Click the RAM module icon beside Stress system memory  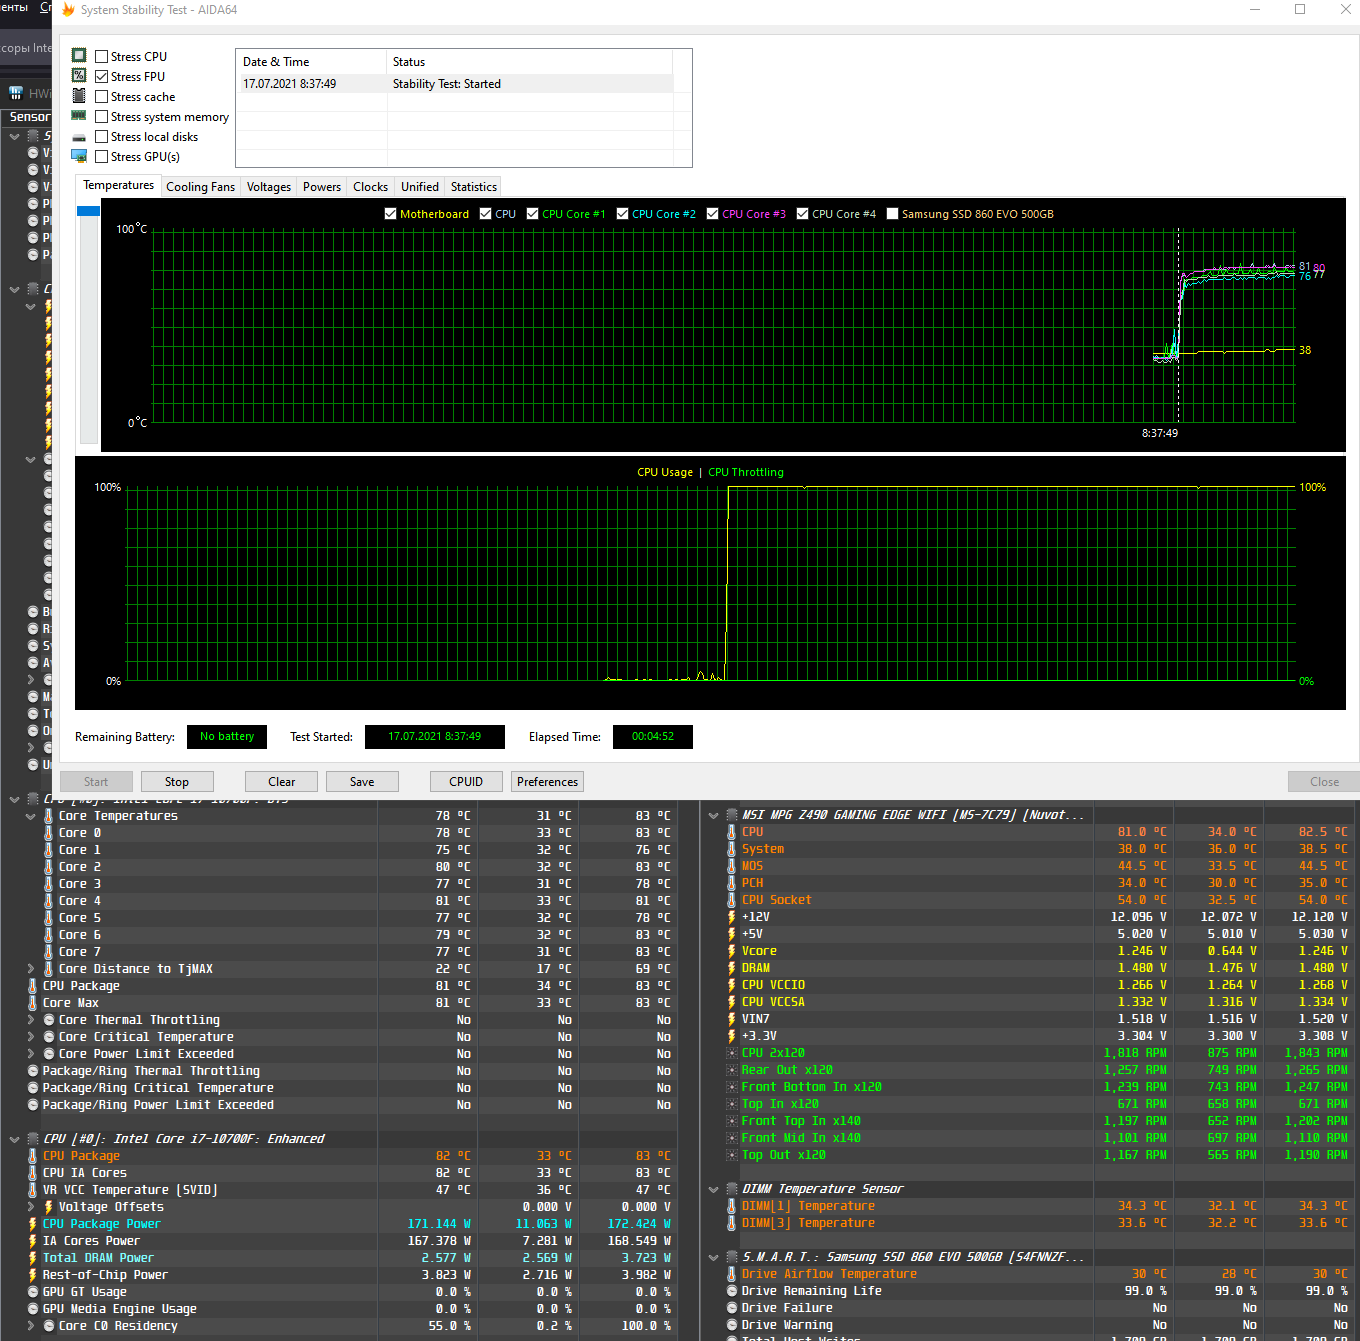(79, 116)
